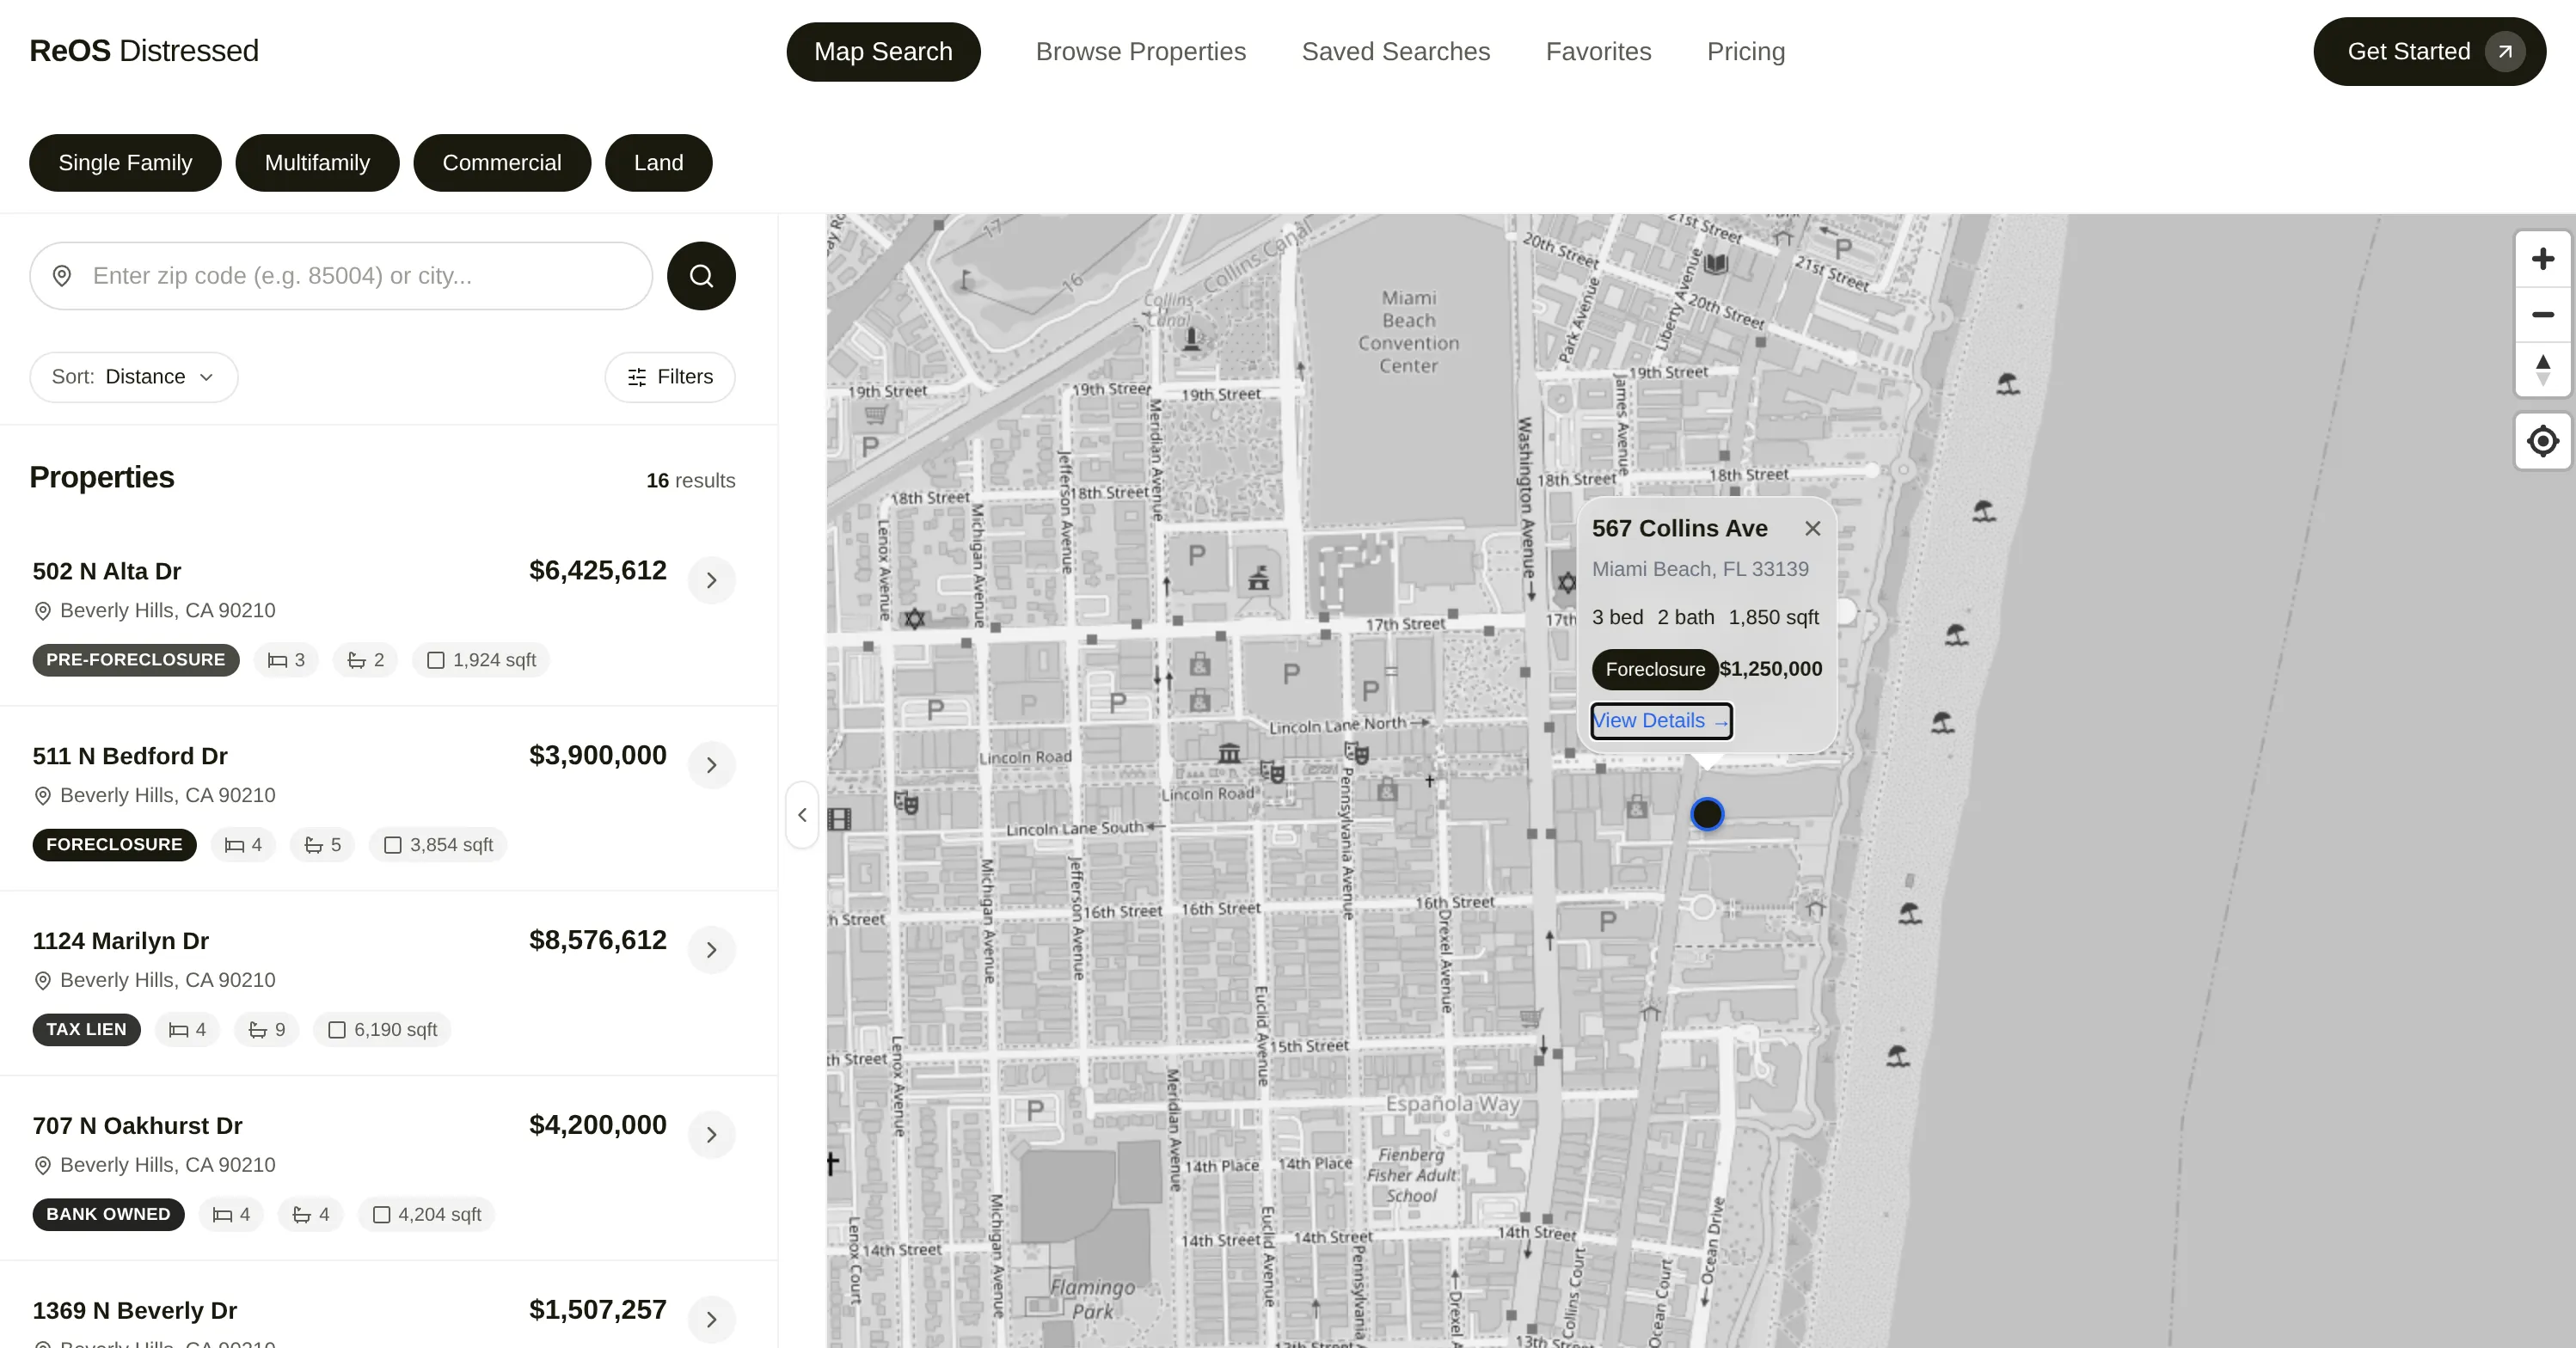Screen dimensions: 2576x1348
Task: Toggle Commercial filter chip
Action: point(502,163)
